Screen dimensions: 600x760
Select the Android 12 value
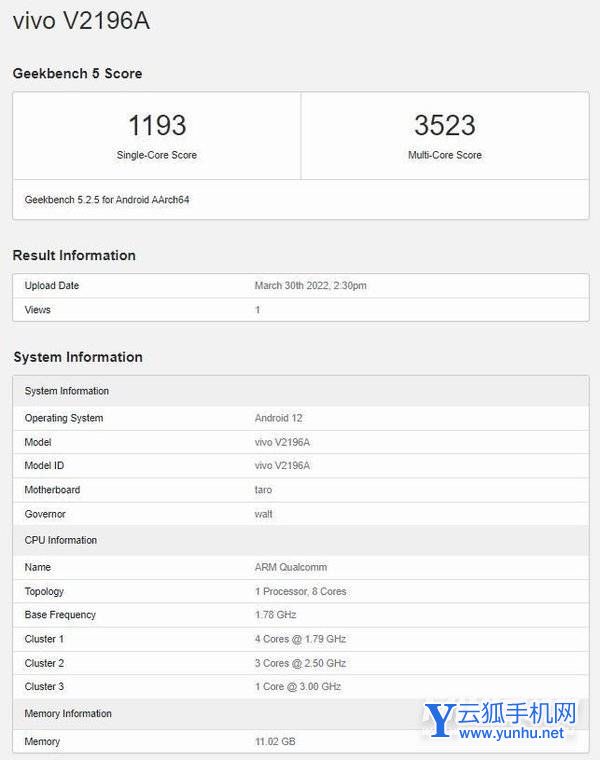[279, 418]
